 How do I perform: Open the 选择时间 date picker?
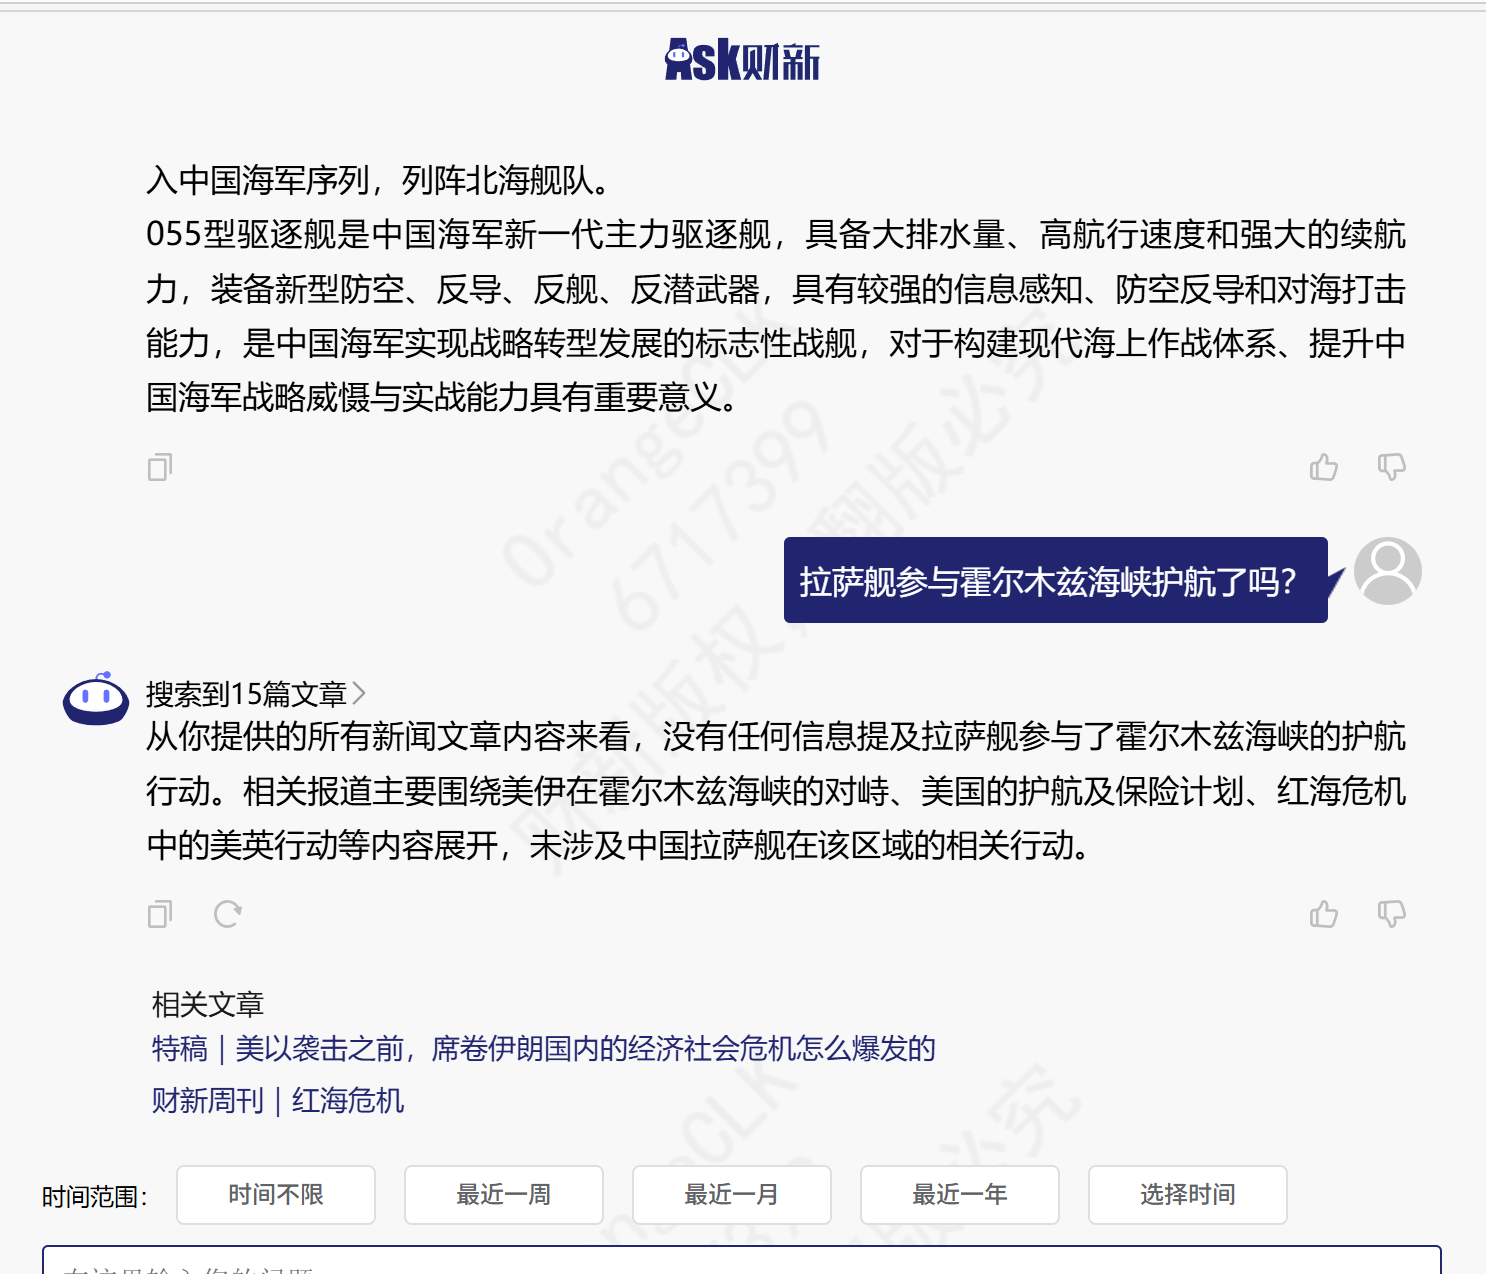(1188, 1195)
